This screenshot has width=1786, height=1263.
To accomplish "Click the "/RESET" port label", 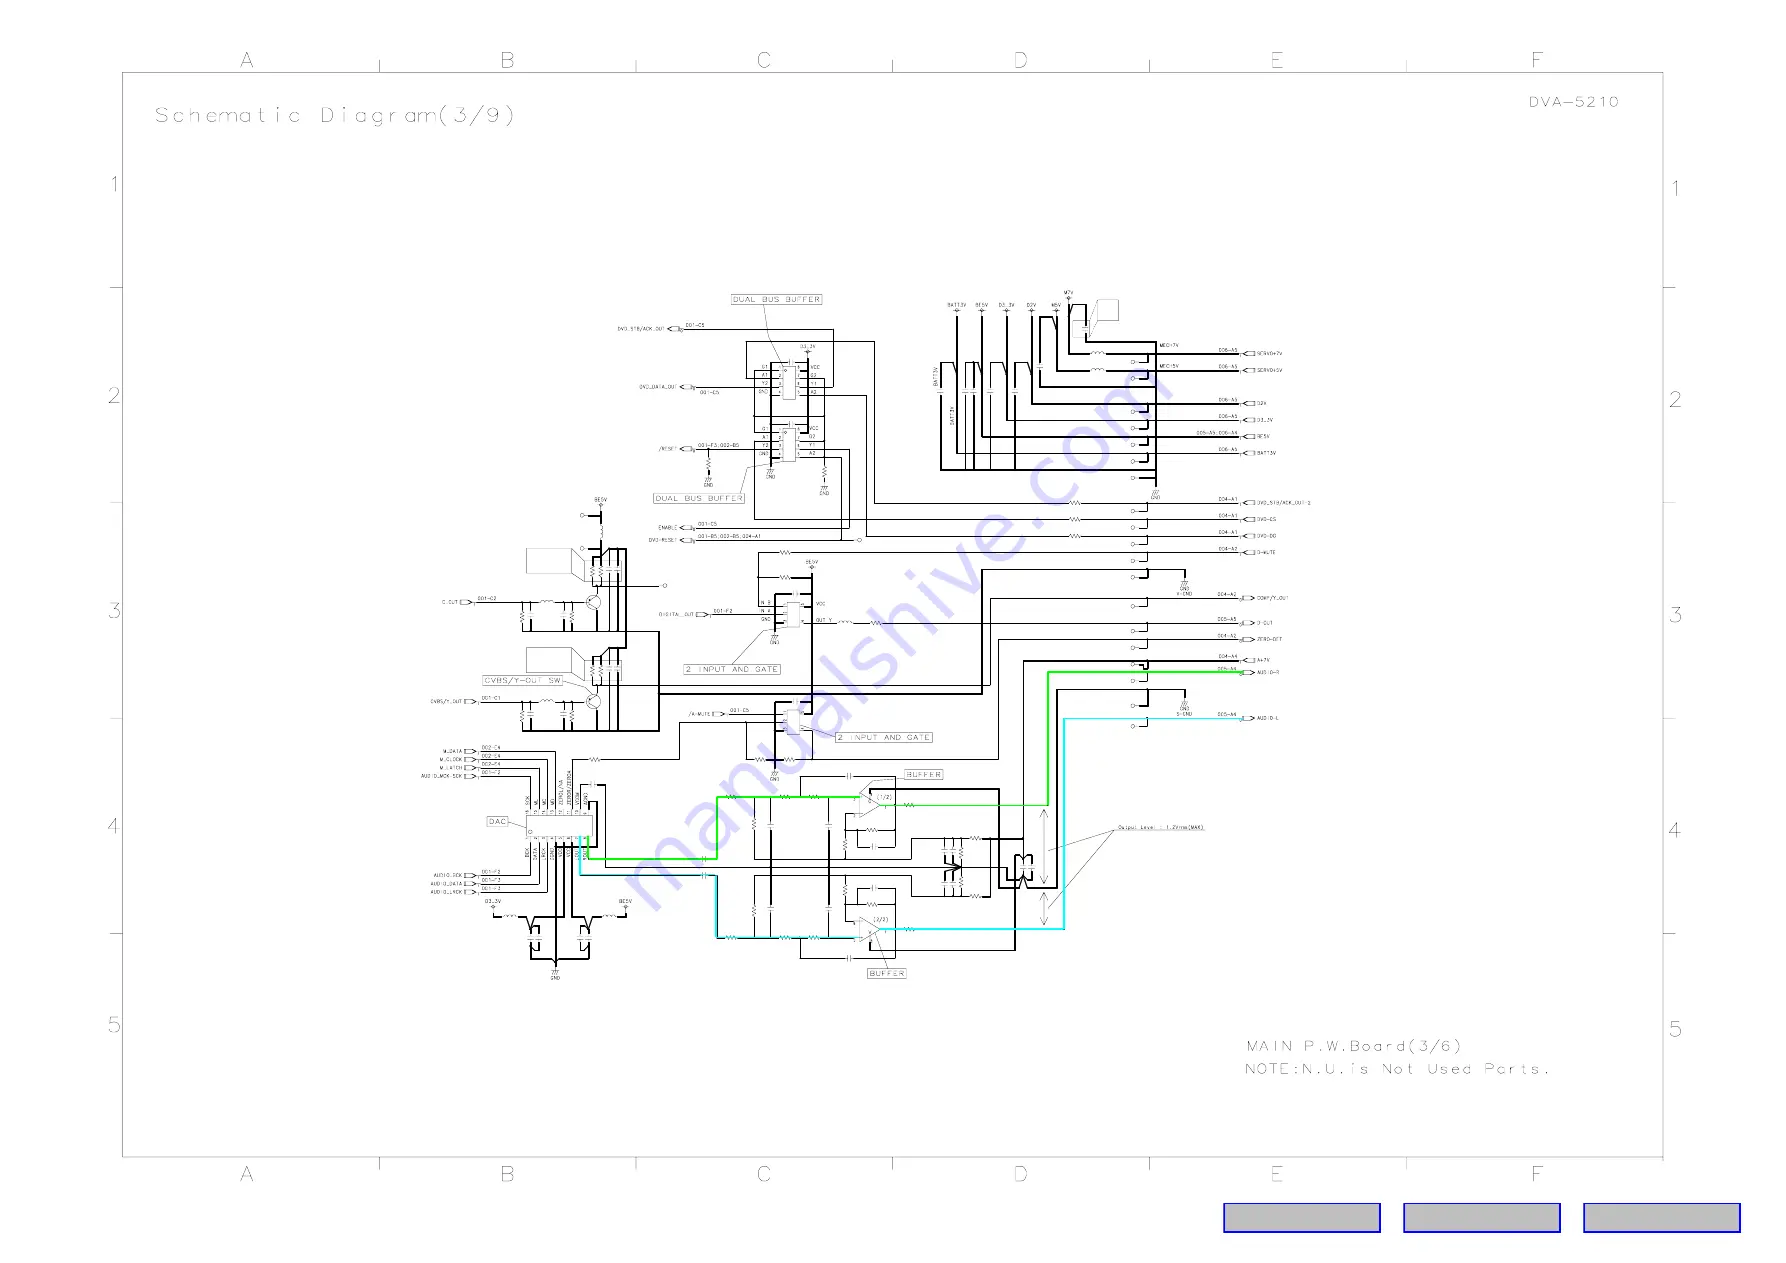I will click(668, 449).
